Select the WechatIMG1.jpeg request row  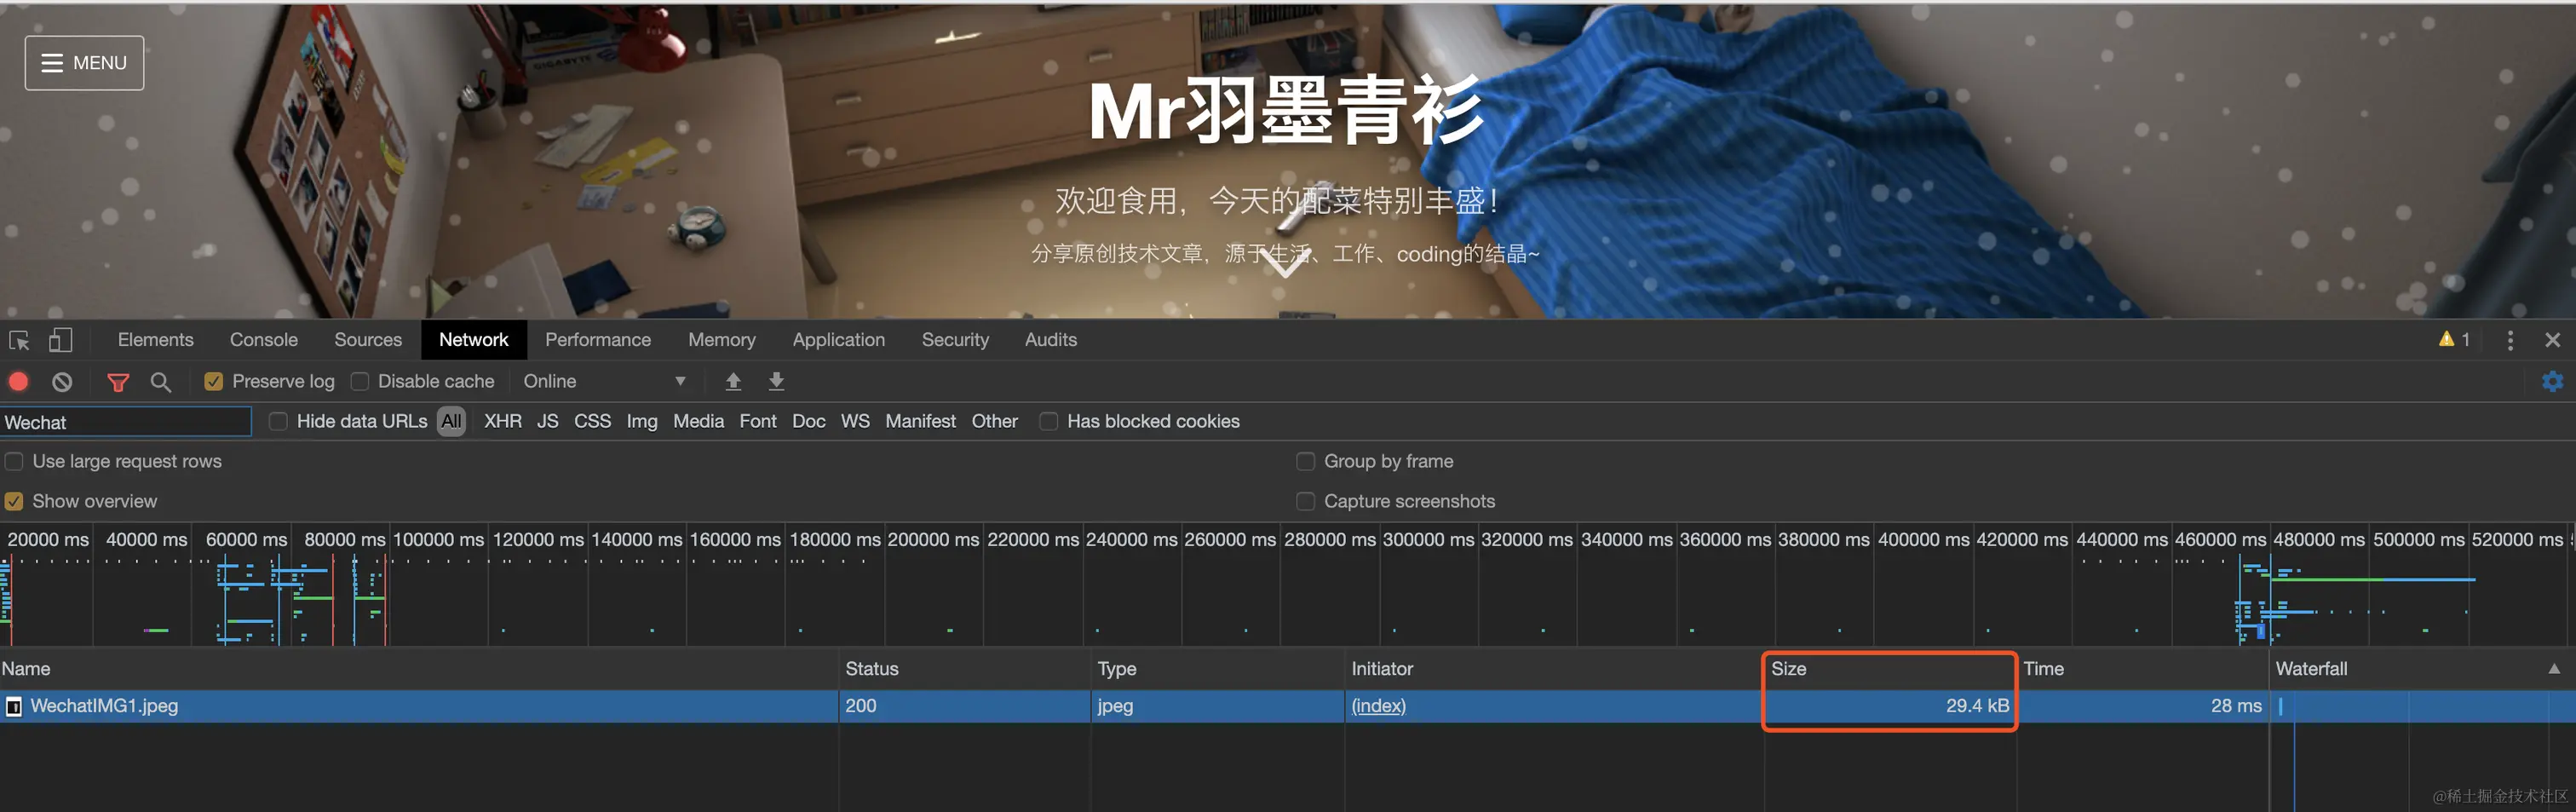(x=1288, y=706)
